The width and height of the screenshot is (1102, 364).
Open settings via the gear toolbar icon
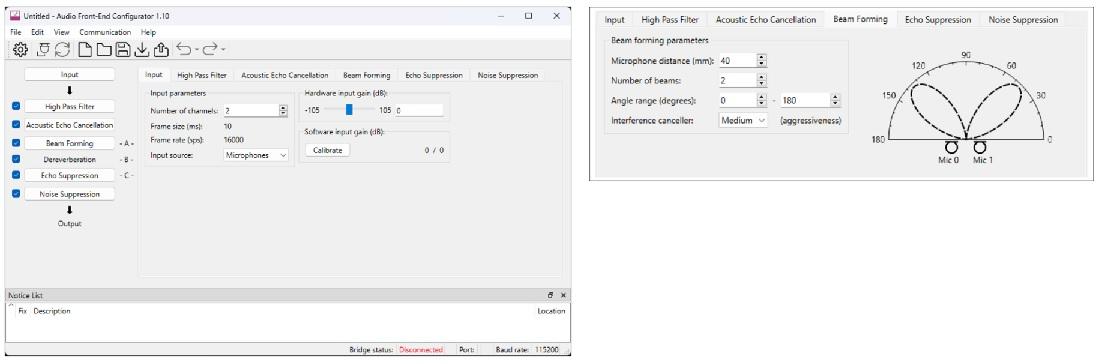click(x=20, y=49)
